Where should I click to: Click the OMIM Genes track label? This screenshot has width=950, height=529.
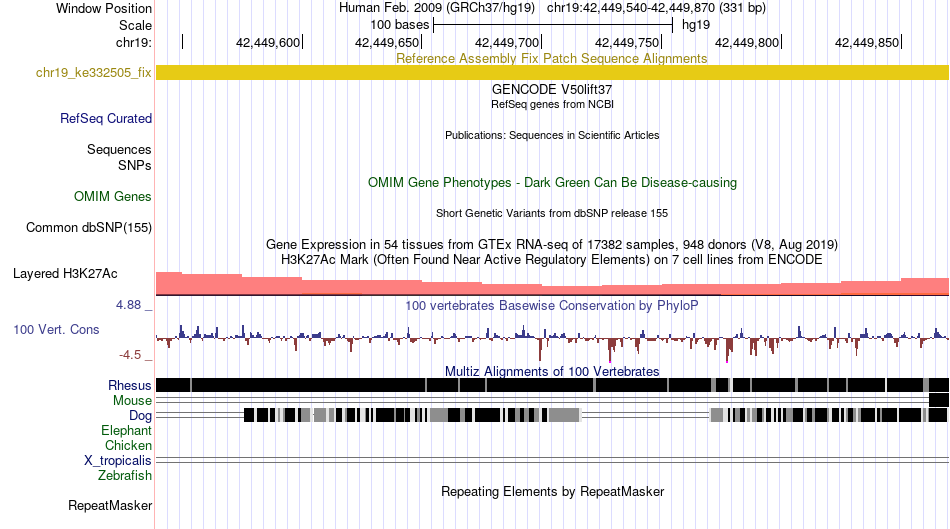[112, 196]
